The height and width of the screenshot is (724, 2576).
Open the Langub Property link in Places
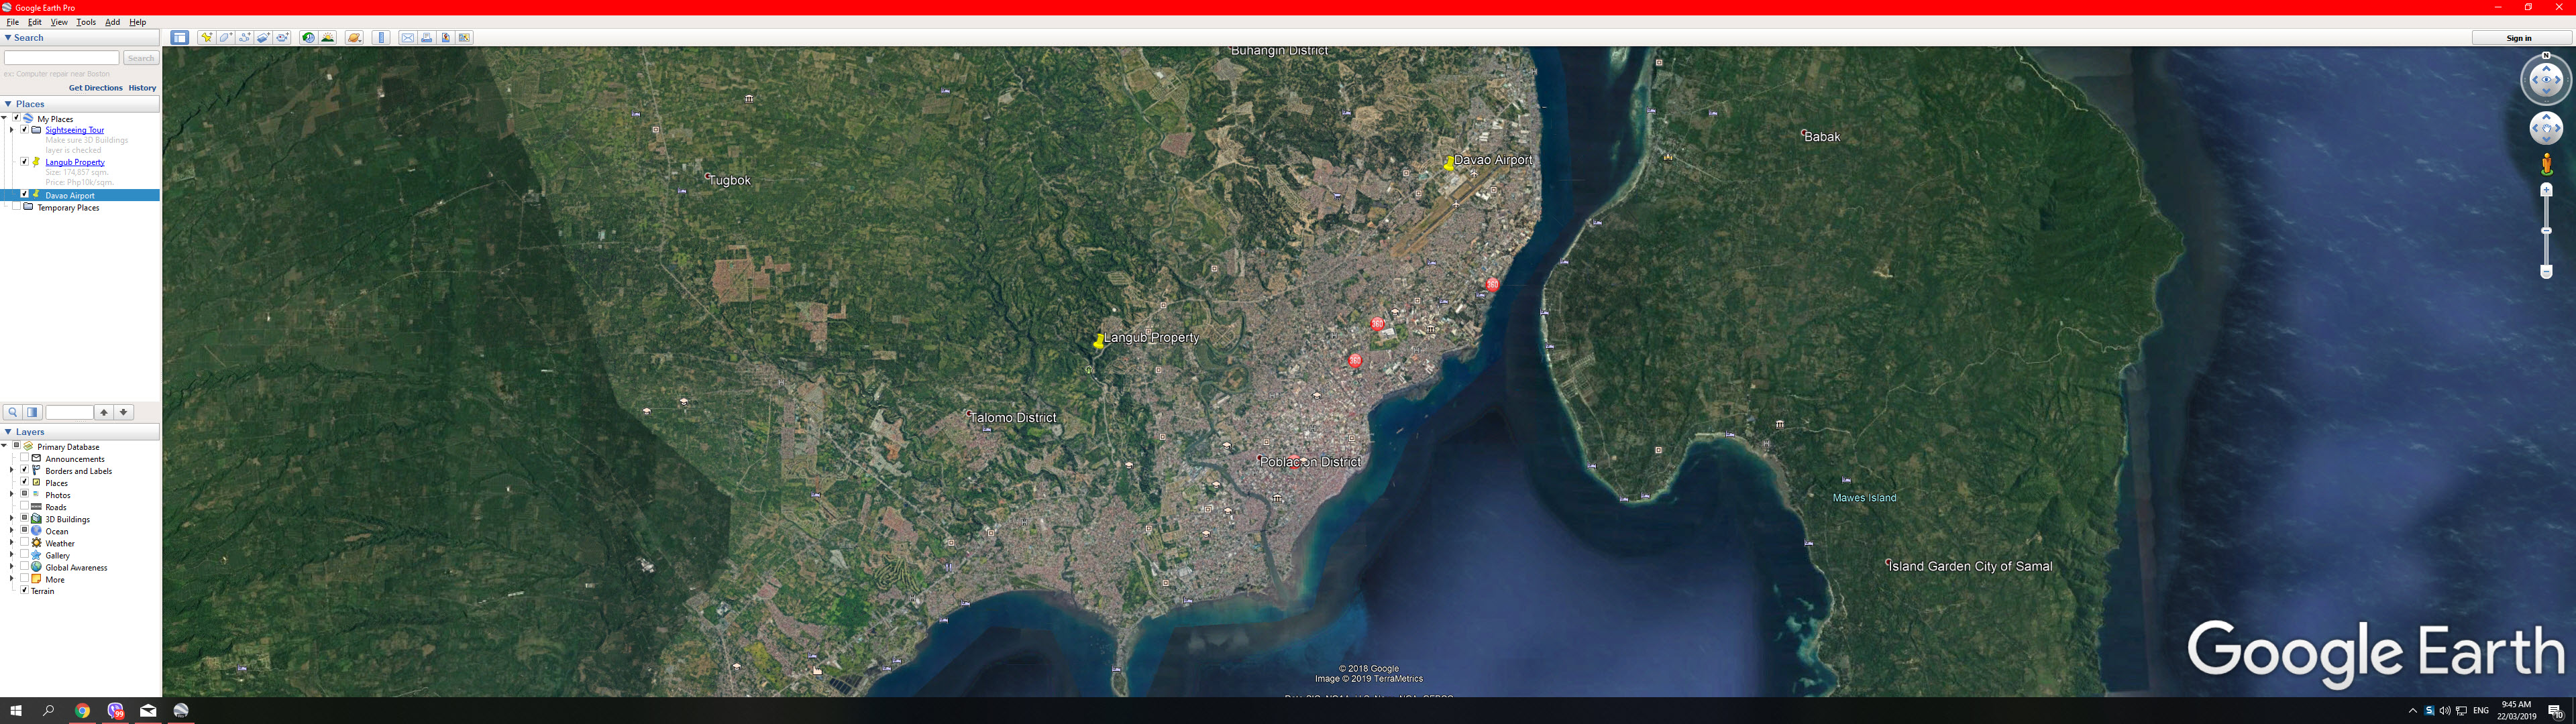click(75, 162)
